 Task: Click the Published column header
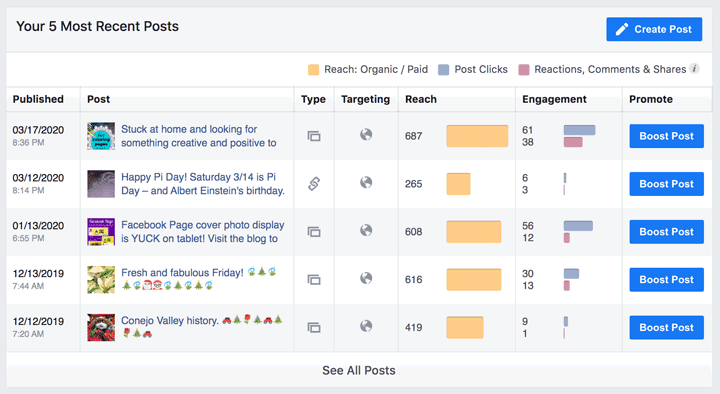(38, 99)
